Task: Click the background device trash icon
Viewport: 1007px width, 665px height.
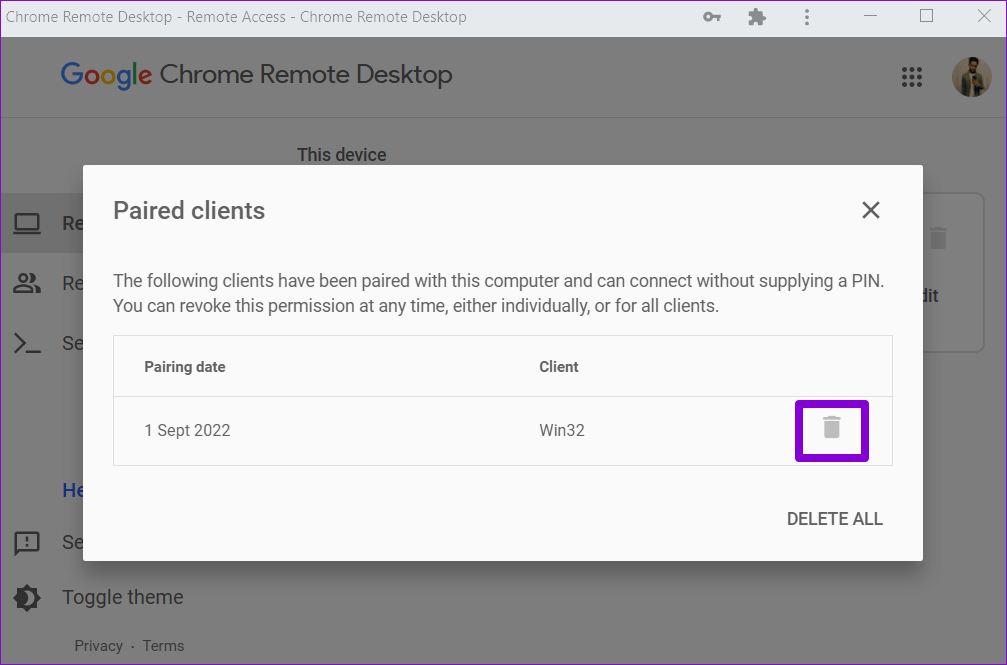Action: tap(938, 238)
